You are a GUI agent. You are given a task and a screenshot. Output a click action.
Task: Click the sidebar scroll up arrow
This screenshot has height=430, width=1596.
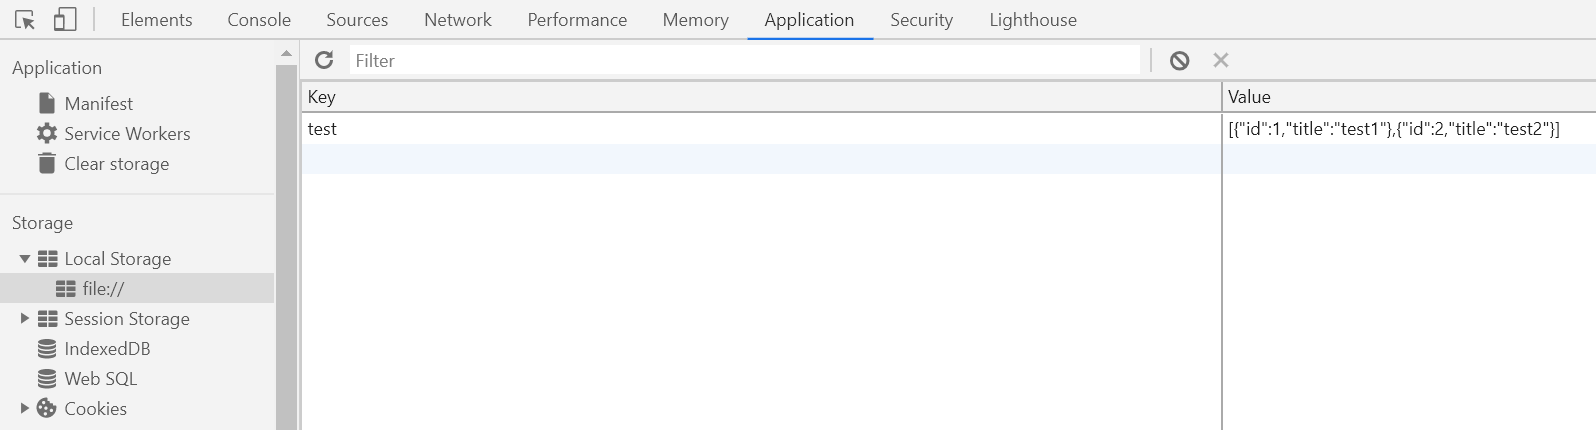[287, 54]
